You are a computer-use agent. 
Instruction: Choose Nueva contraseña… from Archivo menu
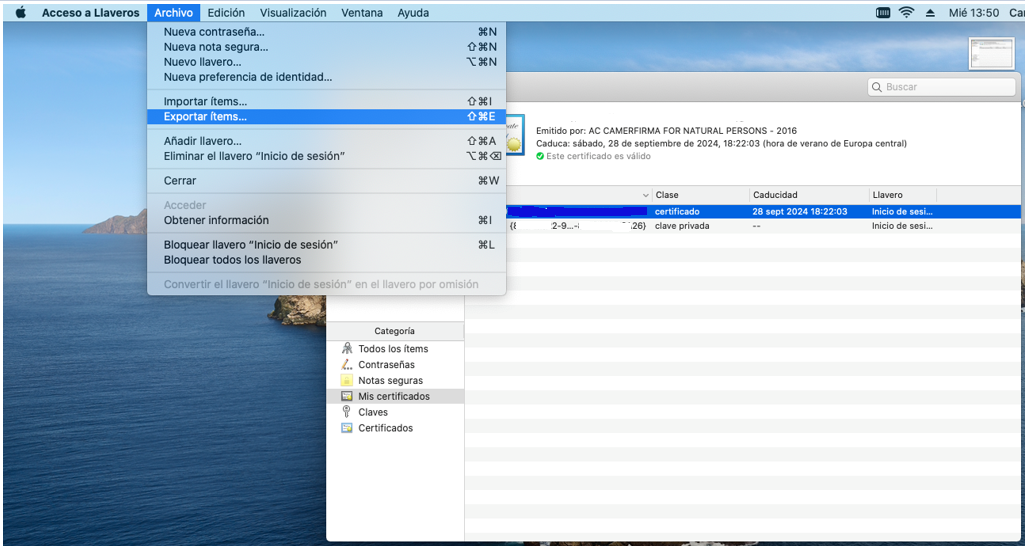[326, 31]
